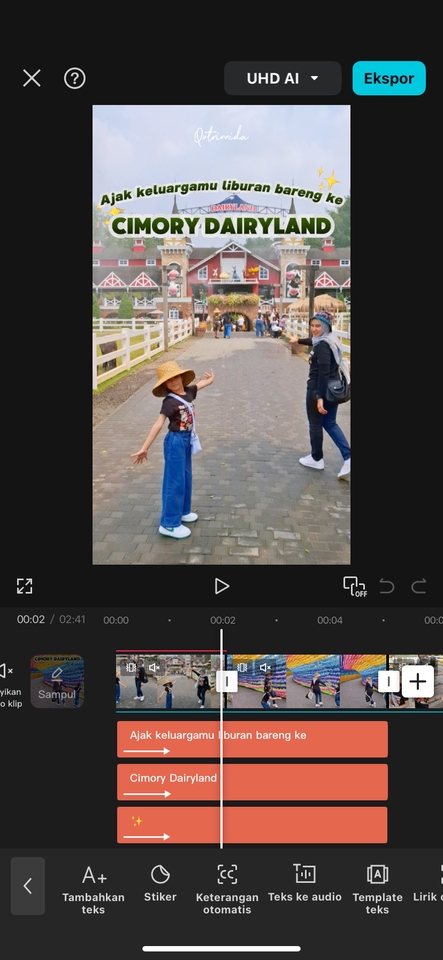Tap the 00:02 timeline ruler mark
The height and width of the screenshot is (960, 443).
(223, 620)
